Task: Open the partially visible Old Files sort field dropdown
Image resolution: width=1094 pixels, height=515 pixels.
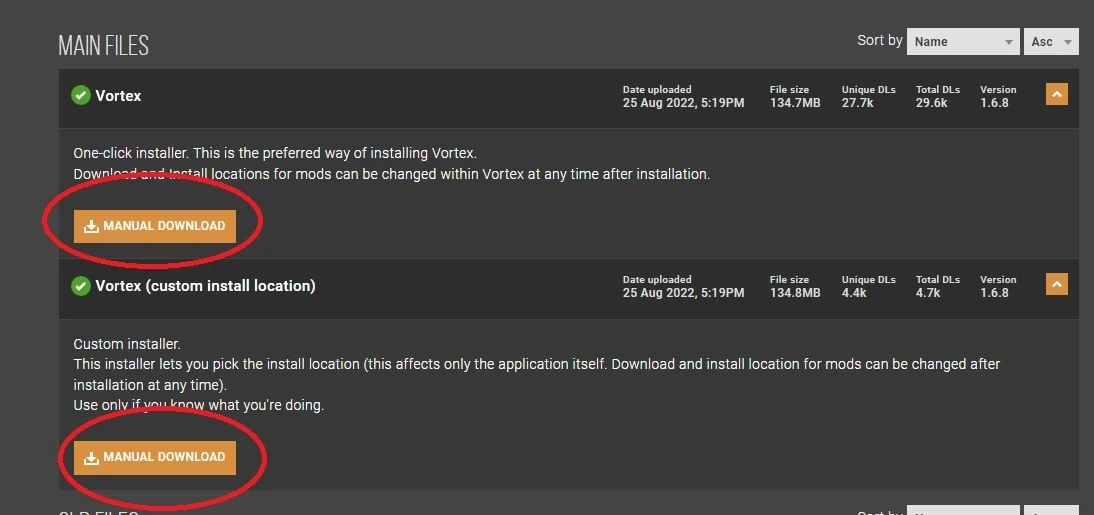Action: (x=963, y=511)
